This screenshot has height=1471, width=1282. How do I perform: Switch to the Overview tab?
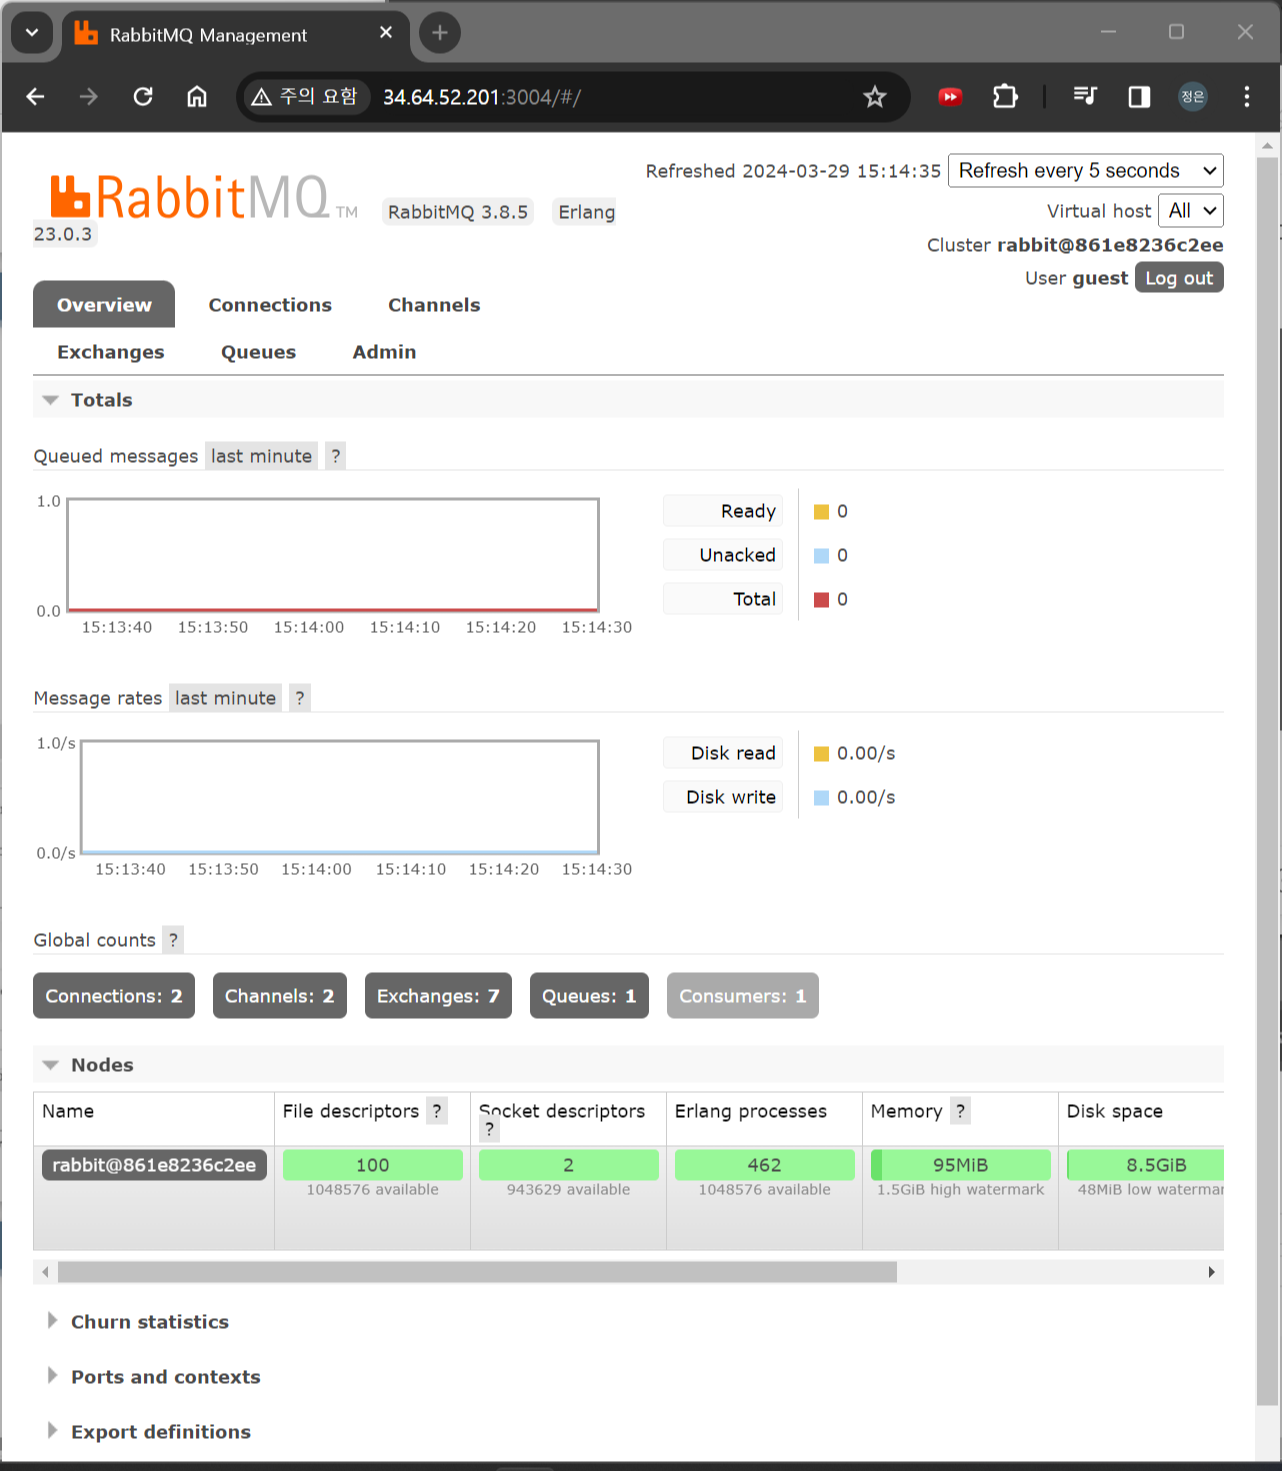104,305
